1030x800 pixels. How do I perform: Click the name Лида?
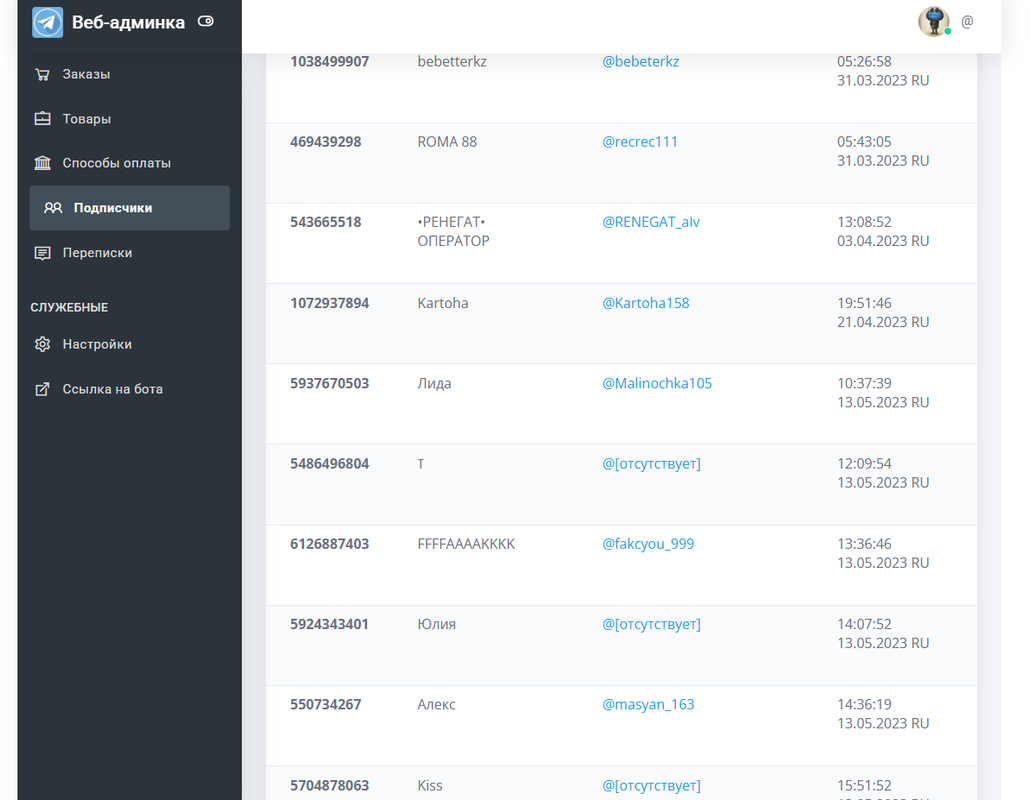(434, 384)
